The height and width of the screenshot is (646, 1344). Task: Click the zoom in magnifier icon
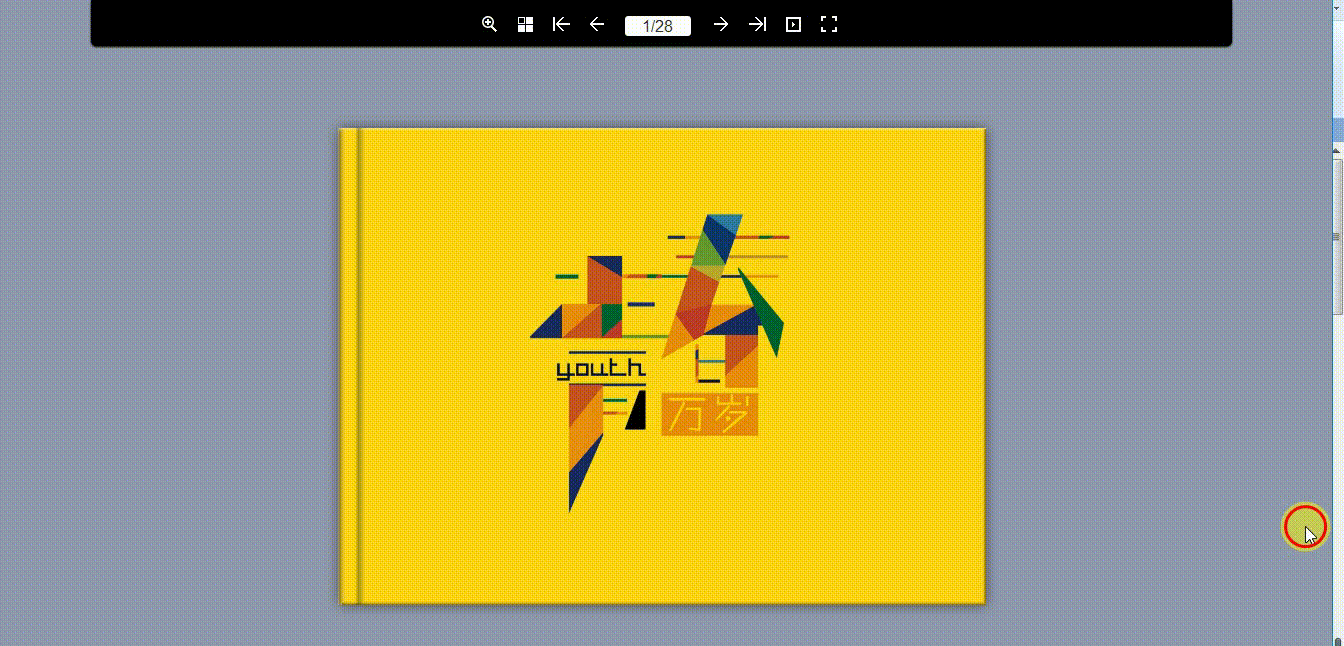[x=489, y=24]
